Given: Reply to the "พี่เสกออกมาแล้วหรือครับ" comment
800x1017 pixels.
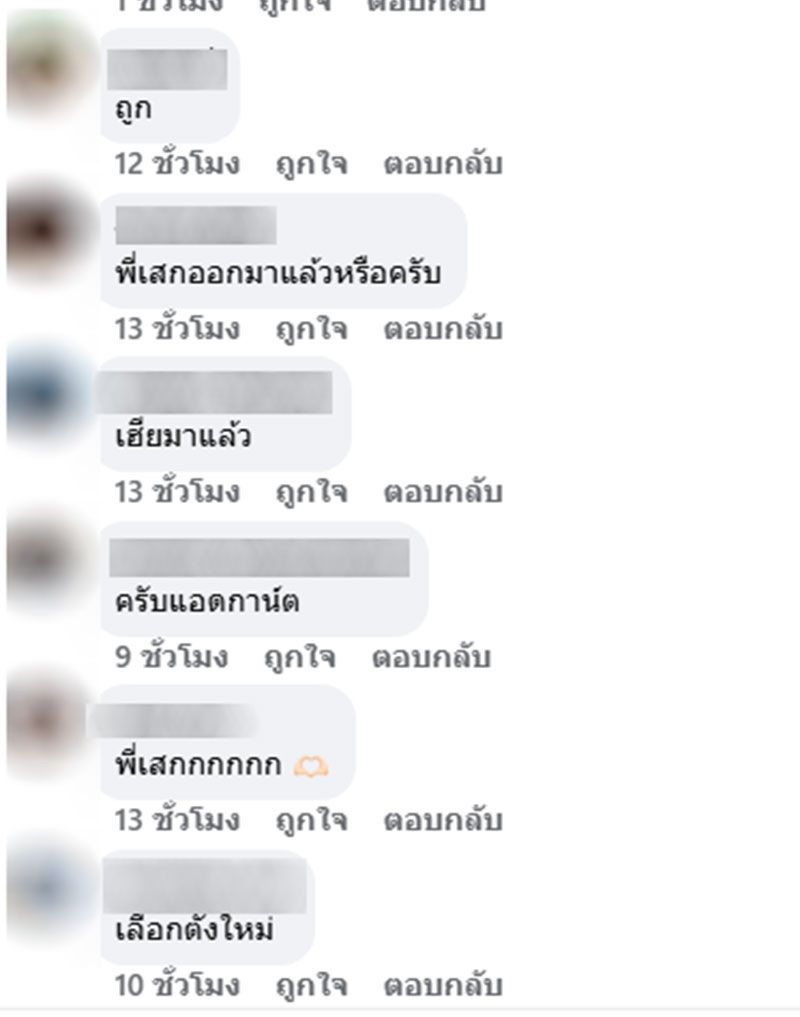Looking at the screenshot, I should click(x=443, y=329).
